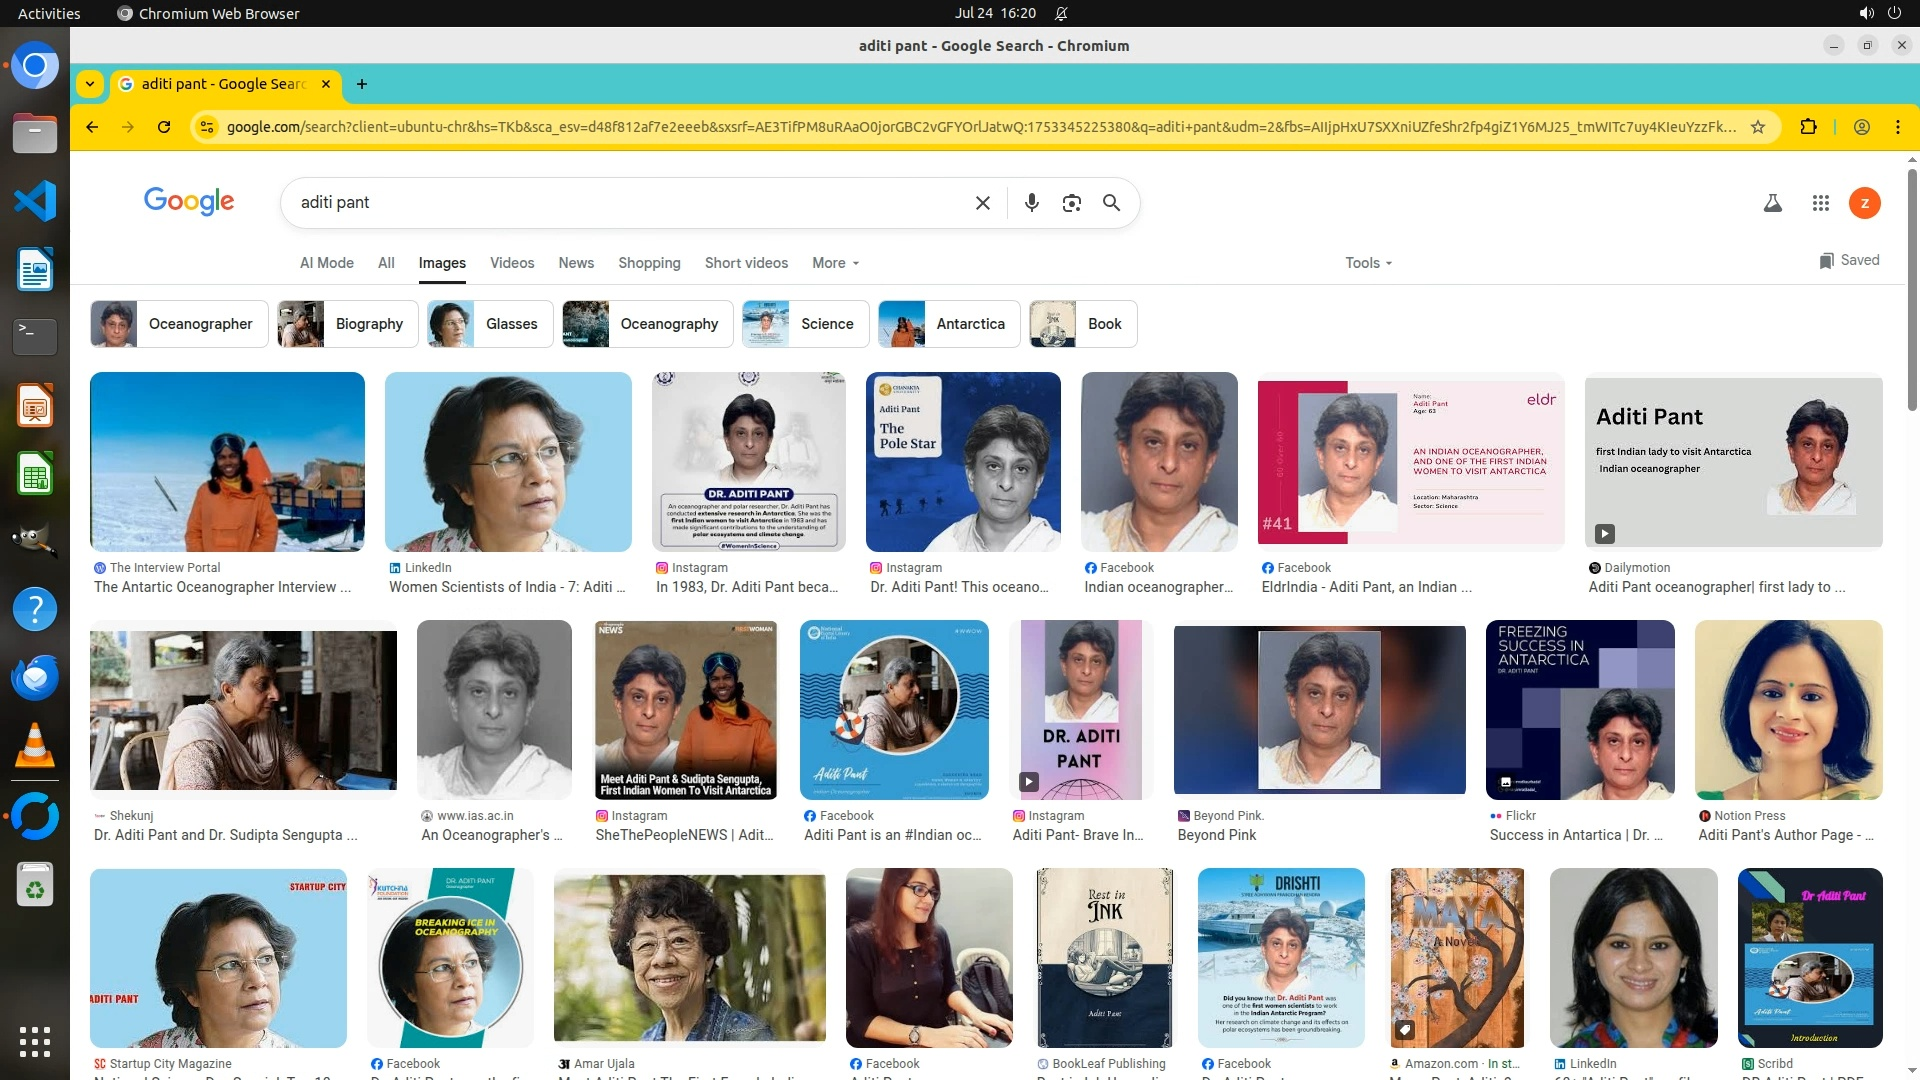Open the Chromium extensions puzzle icon
1920x1080 pixels.
tap(1808, 127)
